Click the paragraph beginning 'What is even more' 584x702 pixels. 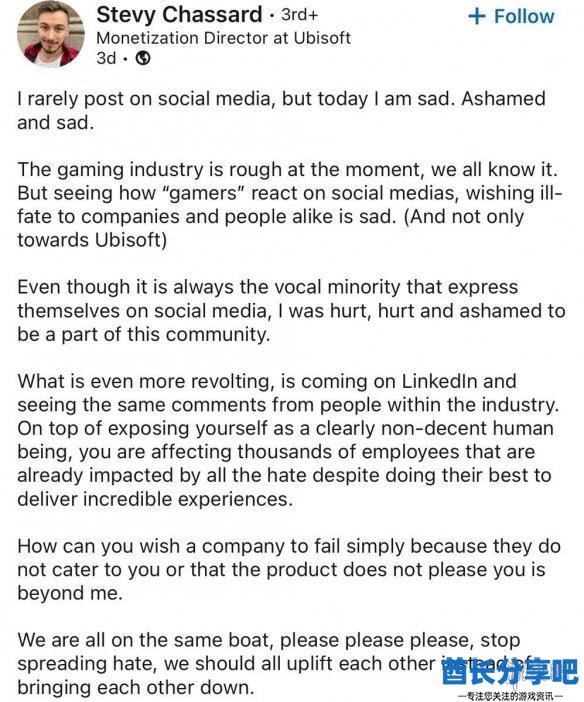[x=288, y=441]
